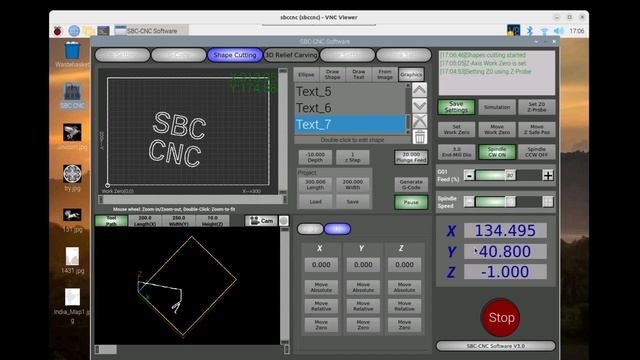Image resolution: width=640 pixels, height=360 pixels.
Task: Open the web browser globe icon in taskbar
Action: coord(74,31)
